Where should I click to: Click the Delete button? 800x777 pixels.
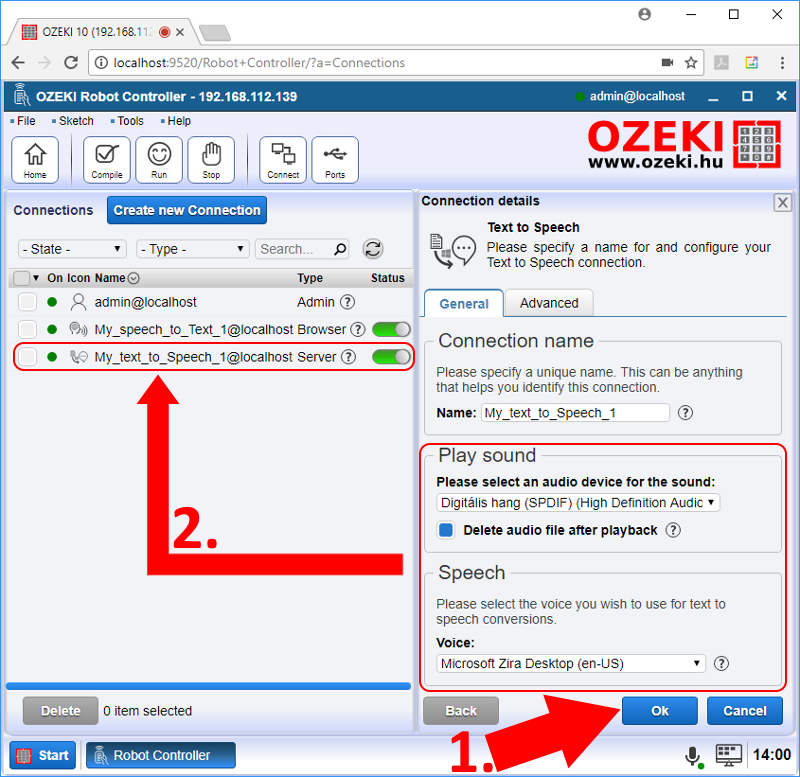(61, 711)
